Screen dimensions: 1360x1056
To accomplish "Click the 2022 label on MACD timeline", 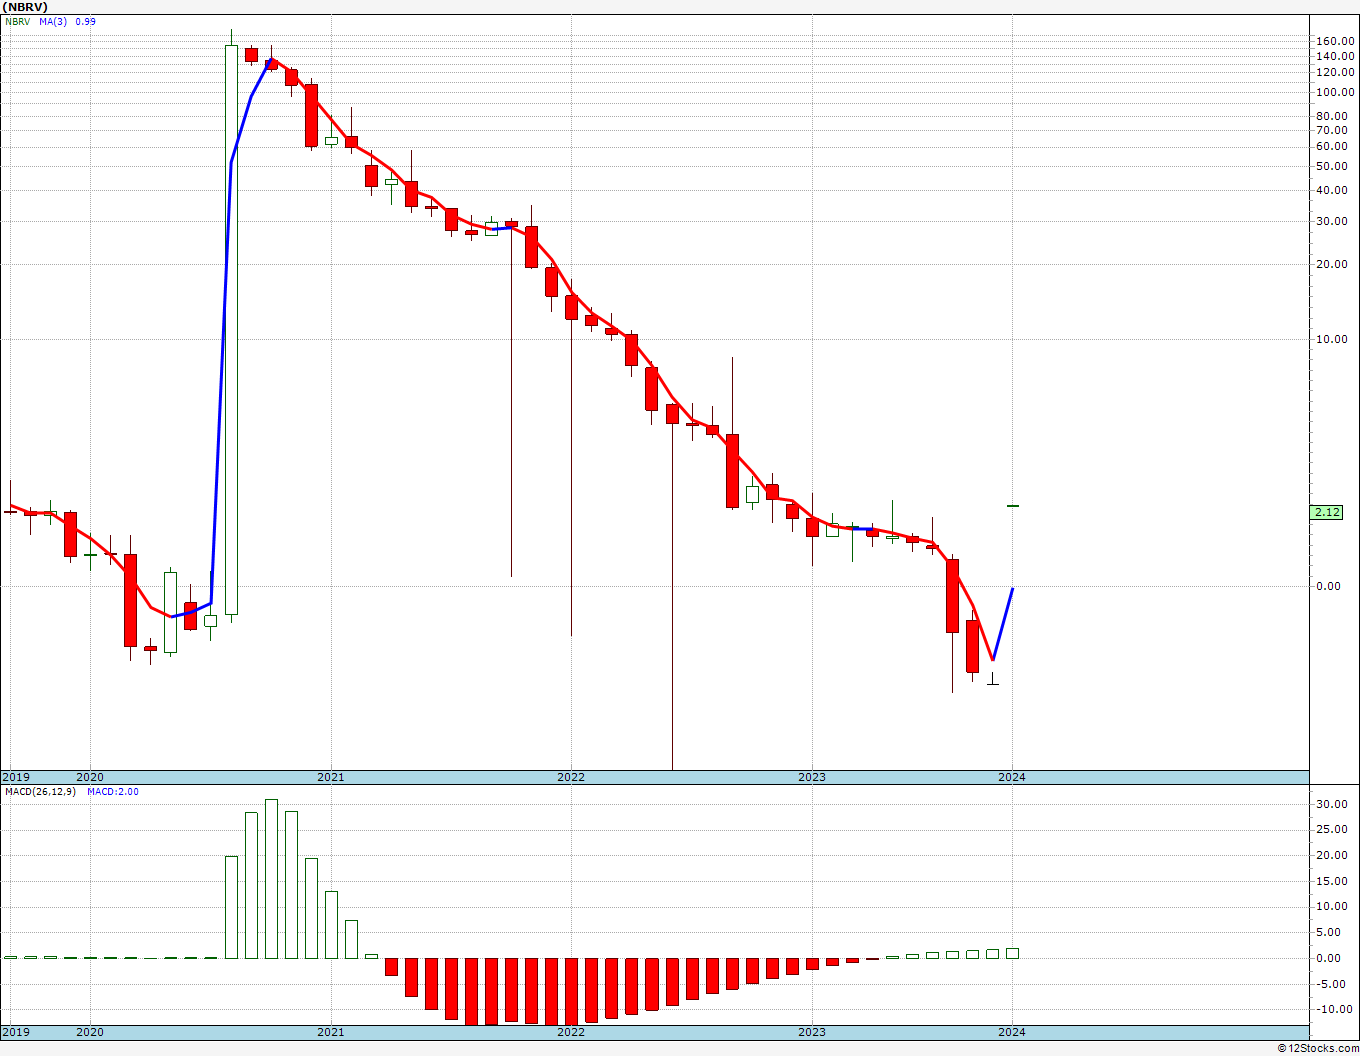I will pyautogui.click(x=571, y=1032).
